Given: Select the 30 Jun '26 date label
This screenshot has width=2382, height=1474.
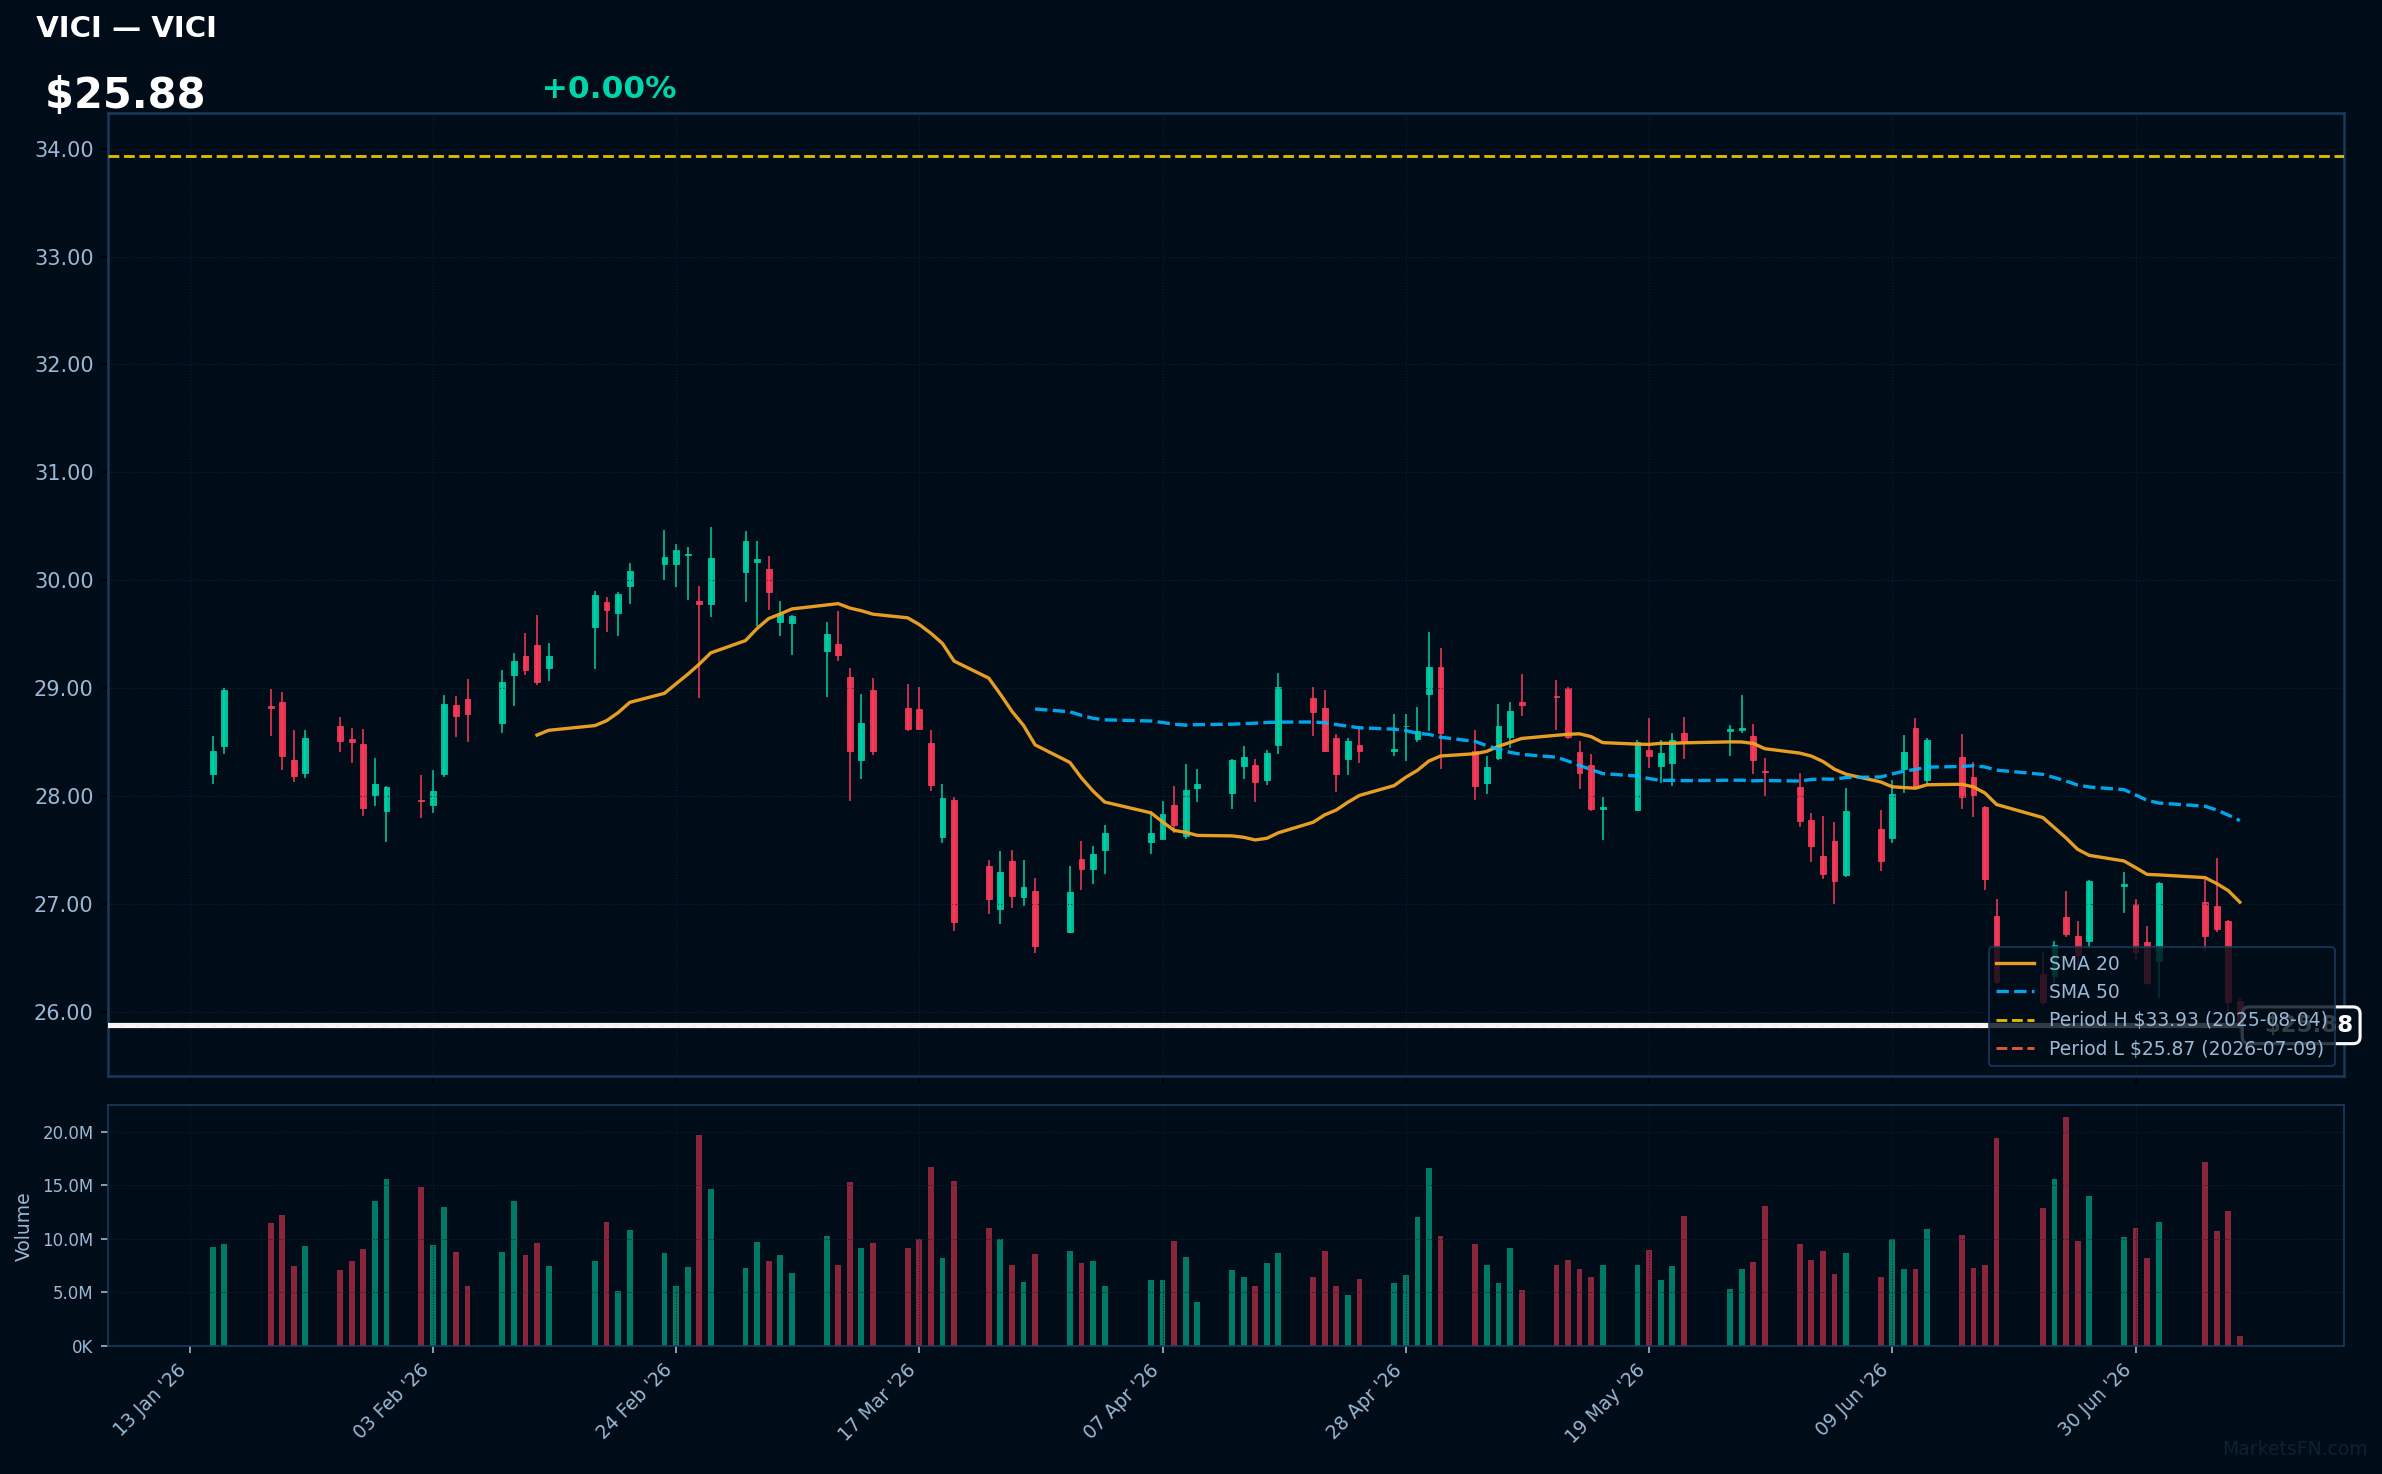Looking at the screenshot, I should pyautogui.click(x=2094, y=1400).
